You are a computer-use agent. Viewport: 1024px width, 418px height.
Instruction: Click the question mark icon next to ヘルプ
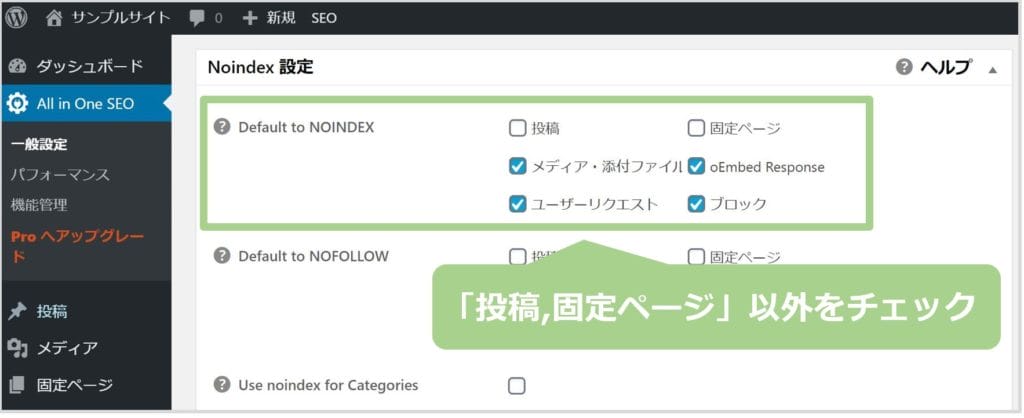[x=904, y=67]
